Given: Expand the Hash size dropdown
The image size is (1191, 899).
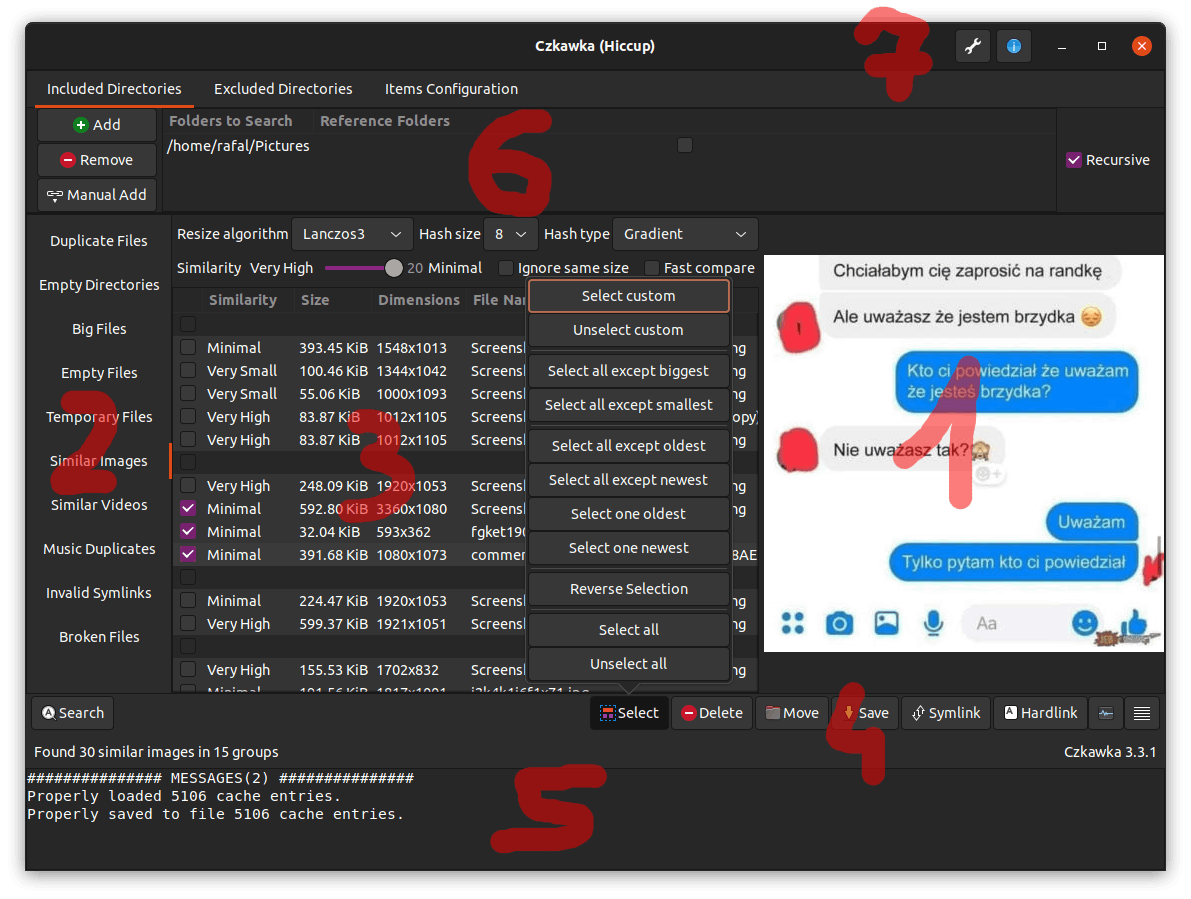Looking at the screenshot, I should click(510, 234).
